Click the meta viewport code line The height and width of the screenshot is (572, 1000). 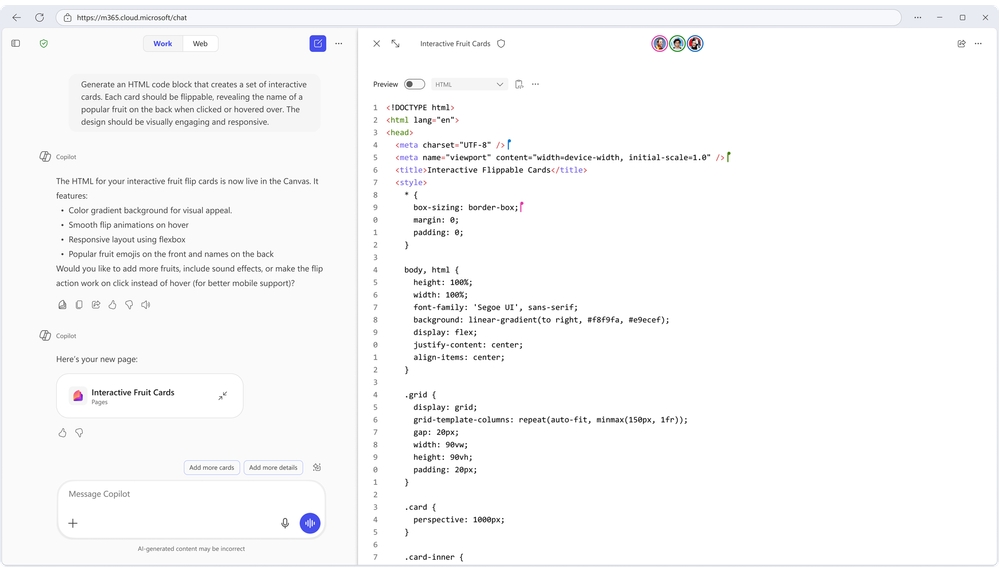point(559,158)
